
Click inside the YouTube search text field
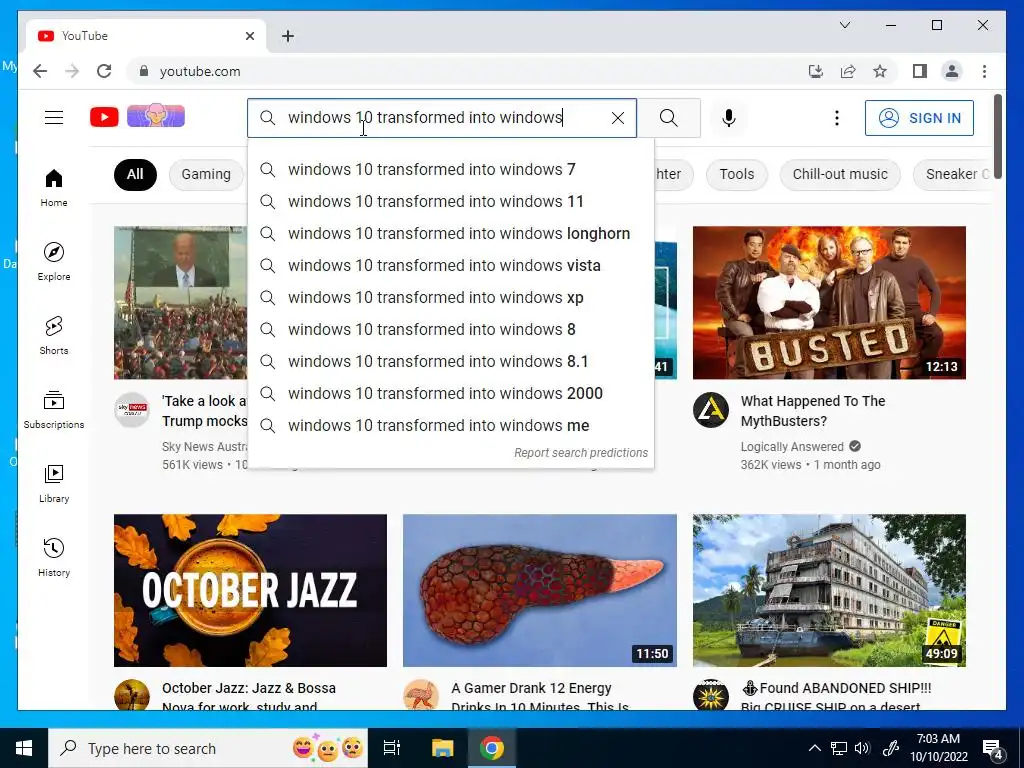coord(444,118)
